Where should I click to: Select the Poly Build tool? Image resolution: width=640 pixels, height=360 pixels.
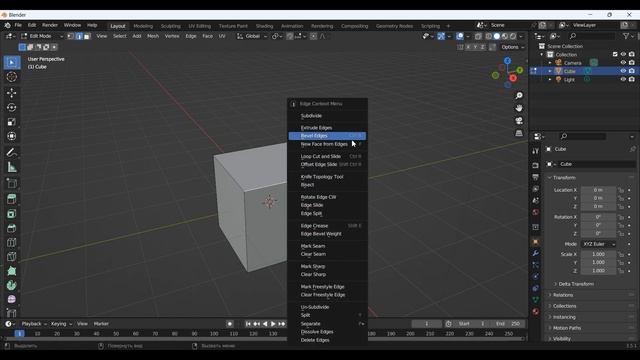[11, 271]
